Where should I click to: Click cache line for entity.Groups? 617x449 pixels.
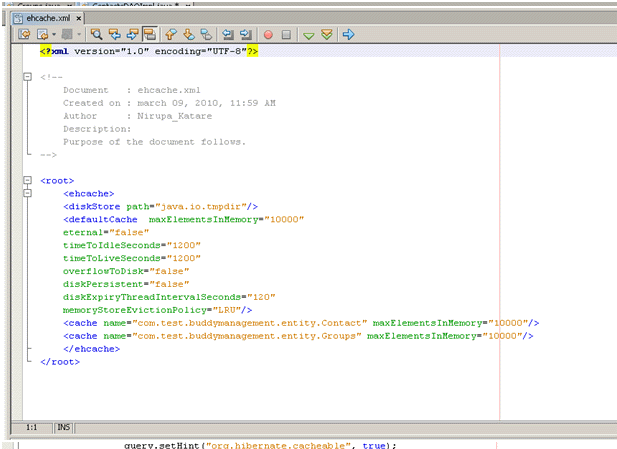pos(298,336)
